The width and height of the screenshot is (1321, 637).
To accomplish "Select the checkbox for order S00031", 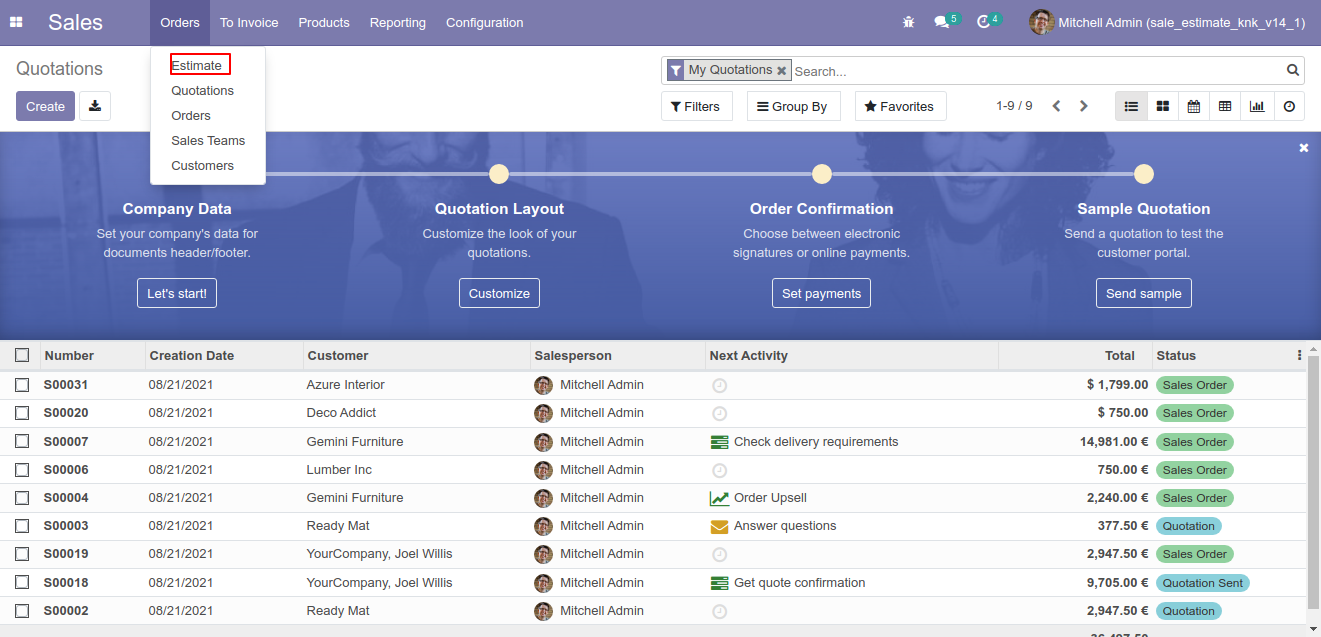I will [22, 385].
